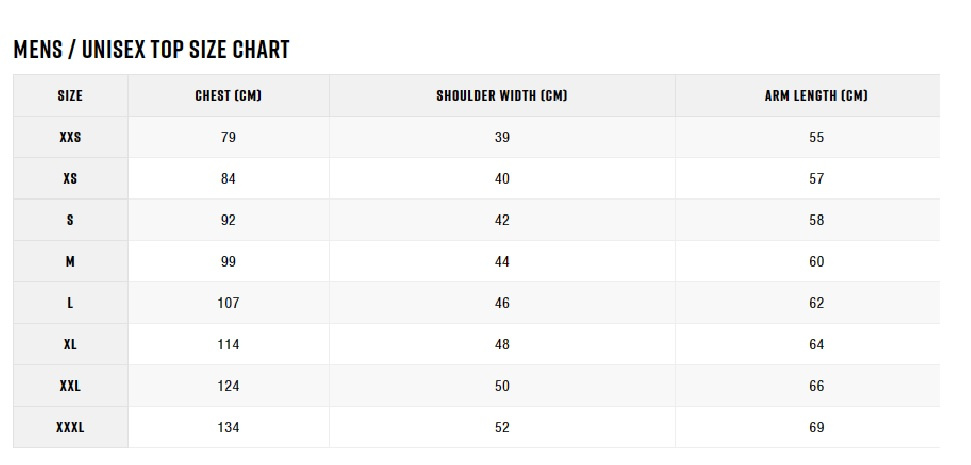971x465 pixels.
Task: Click arm length value 69 for XXXL
Action: pyautogui.click(x=816, y=427)
